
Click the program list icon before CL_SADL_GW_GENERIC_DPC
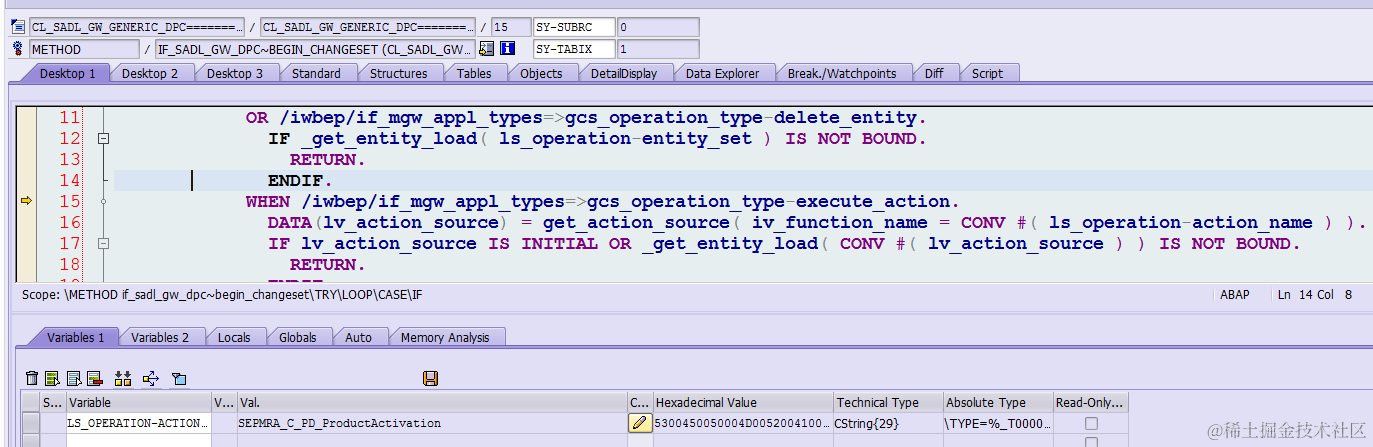[16, 27]
